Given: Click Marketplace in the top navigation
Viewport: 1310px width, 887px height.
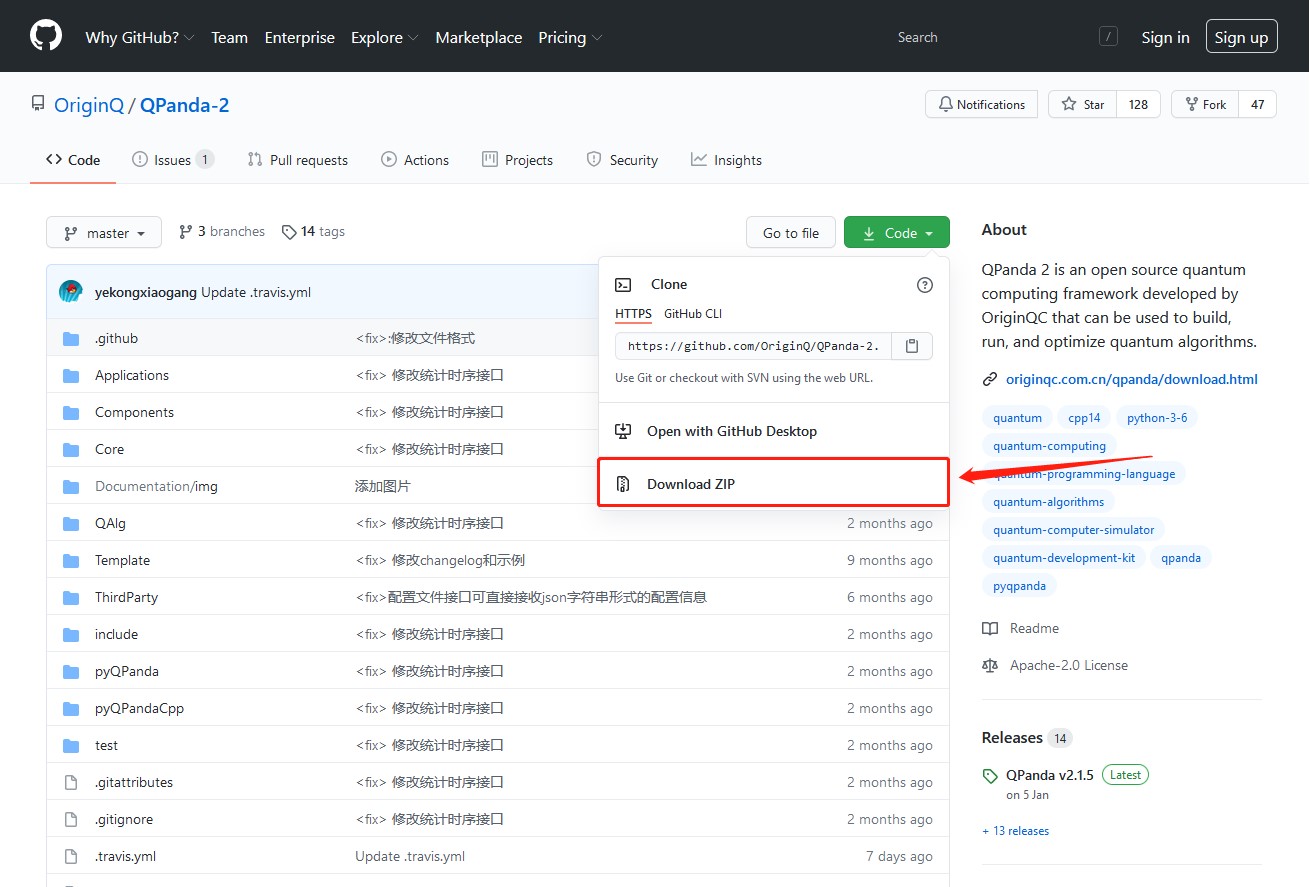Looking at the screenshot, I should coord(479,38).
